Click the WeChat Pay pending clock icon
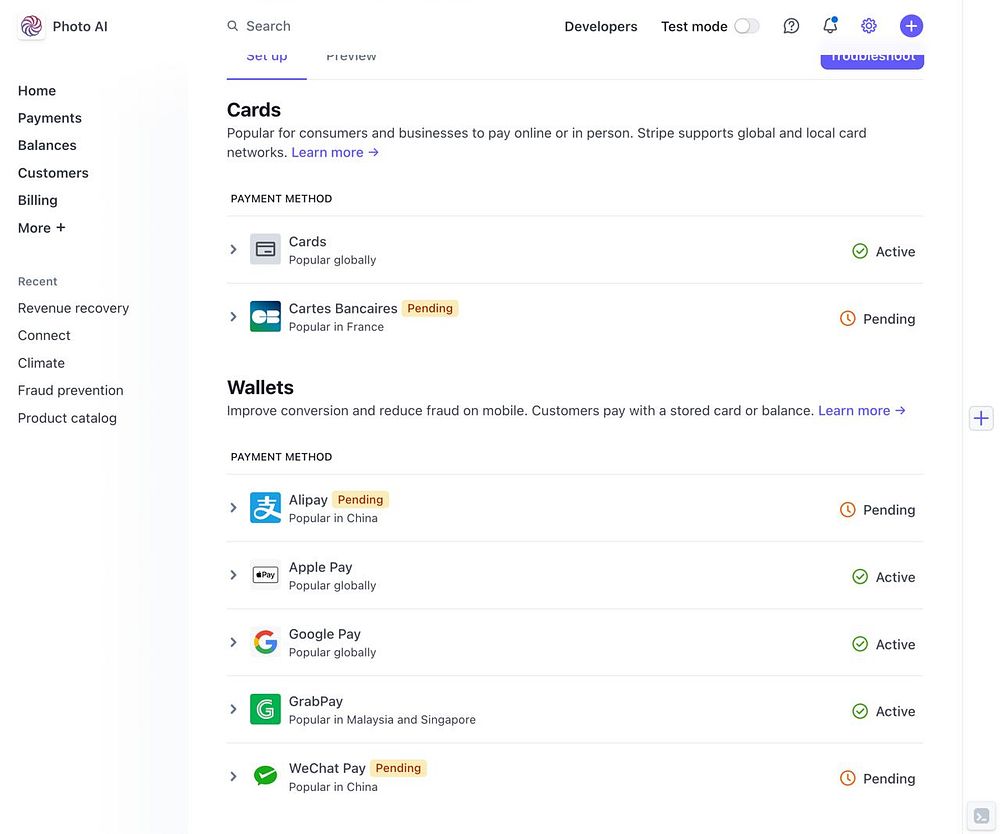This screenshot has width=1000, height=834. click(847, 778)
